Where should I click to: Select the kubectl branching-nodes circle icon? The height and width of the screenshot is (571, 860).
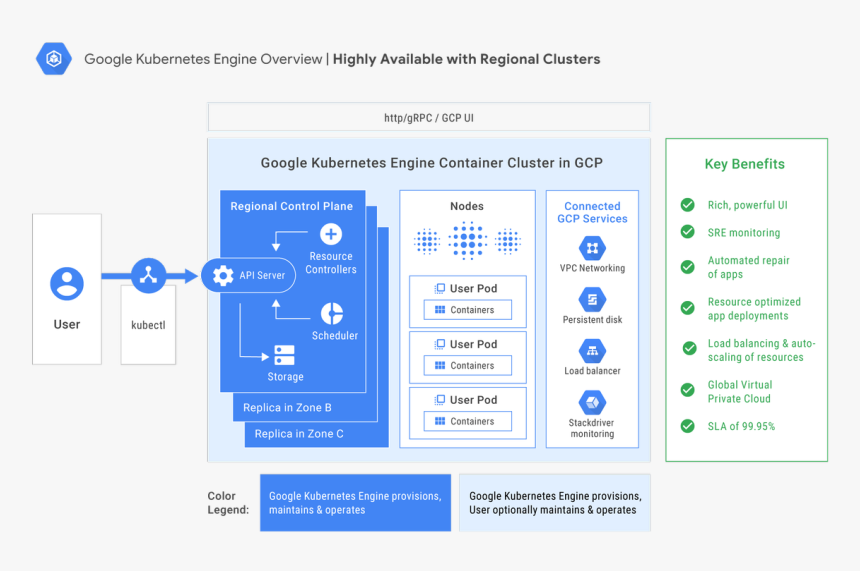click(x=148, y=275)
